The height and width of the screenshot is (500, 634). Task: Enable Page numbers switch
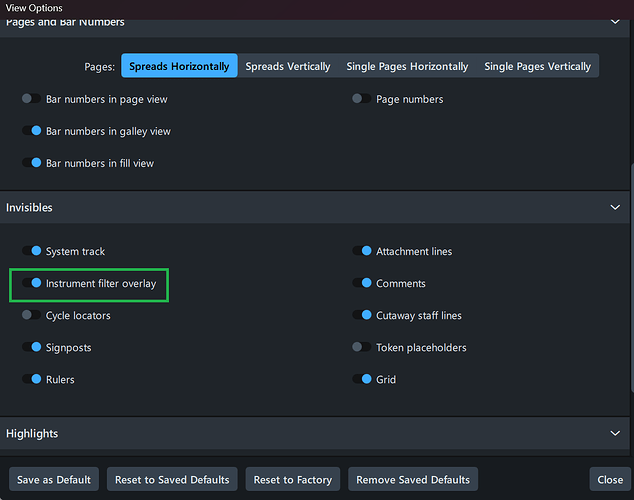(362, 99)
